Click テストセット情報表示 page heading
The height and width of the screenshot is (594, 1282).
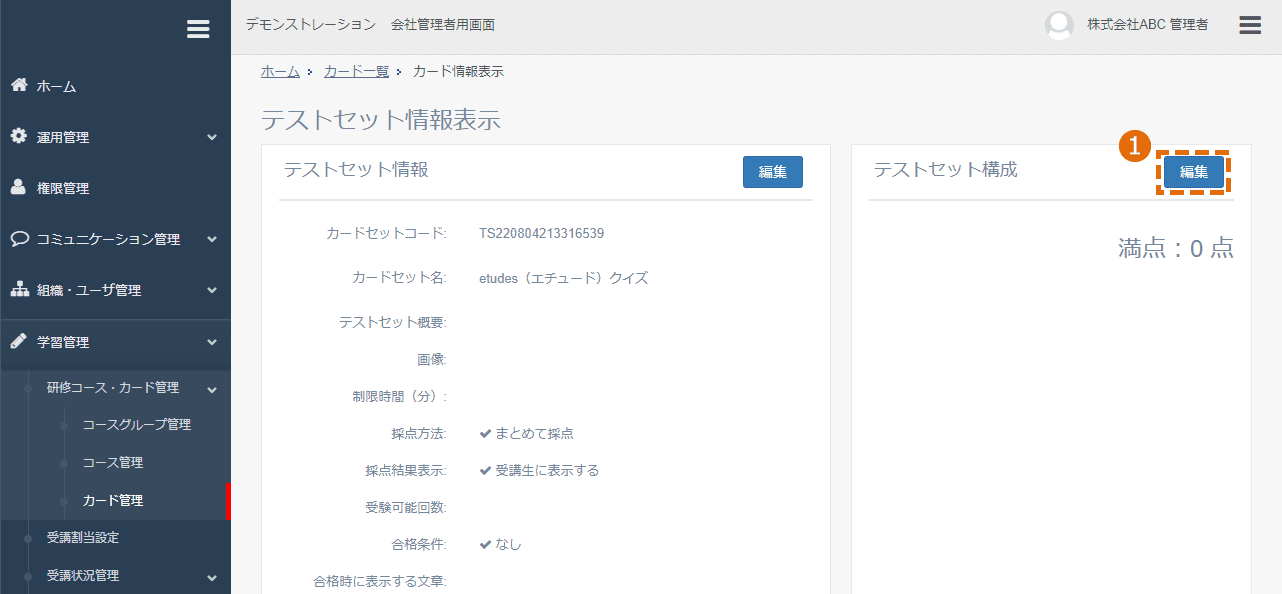[x=381, y=120]
